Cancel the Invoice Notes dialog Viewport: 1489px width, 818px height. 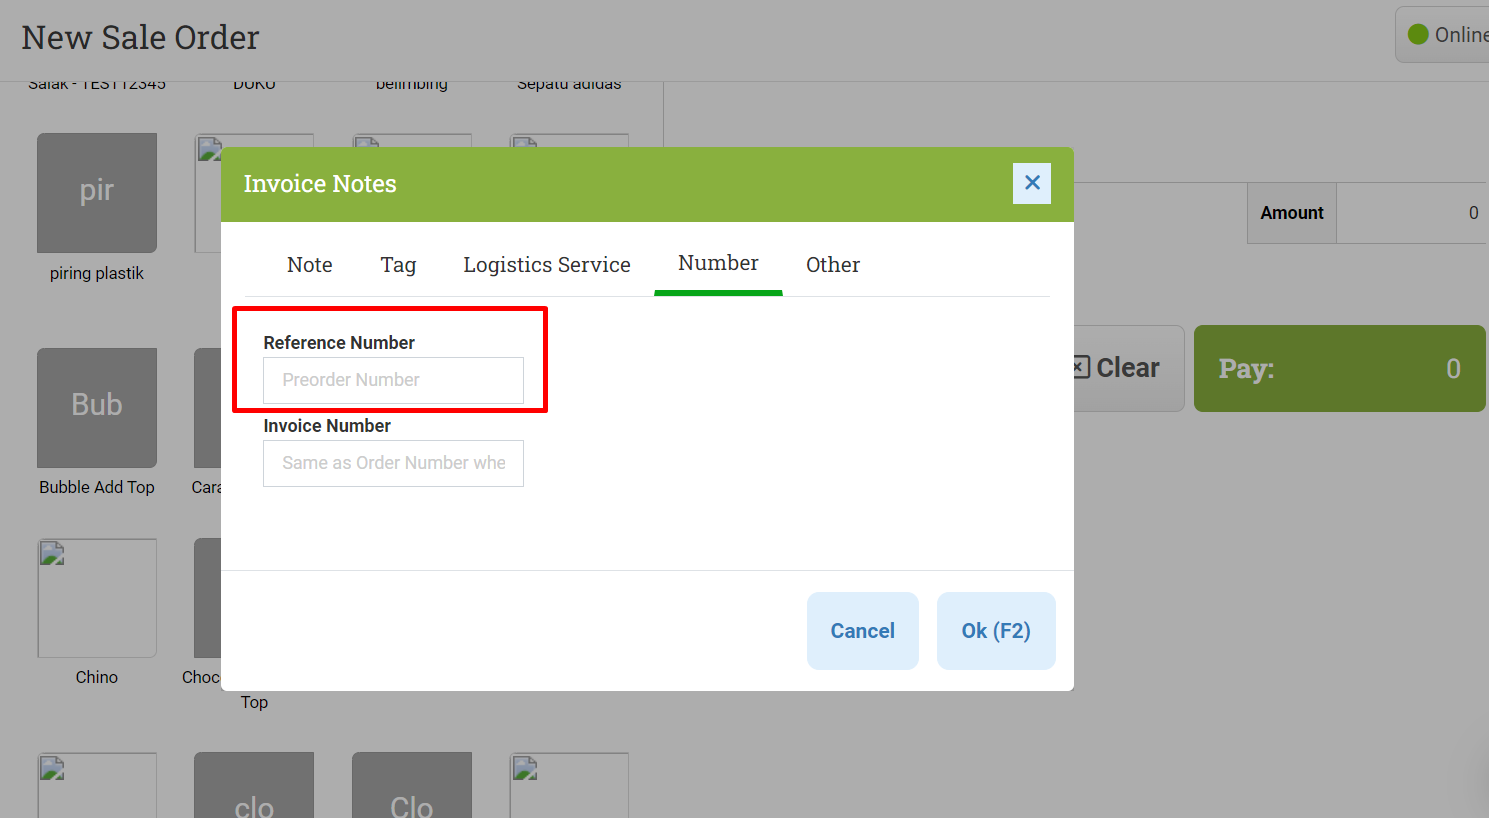pyautogui.click(x=863, y=631)
